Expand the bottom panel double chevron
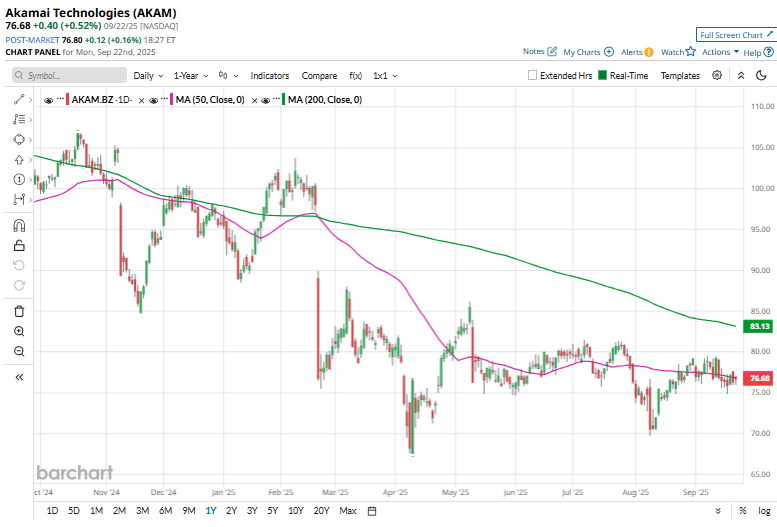The height and width of the screenshot is (527, 777). tap(718, 511)
